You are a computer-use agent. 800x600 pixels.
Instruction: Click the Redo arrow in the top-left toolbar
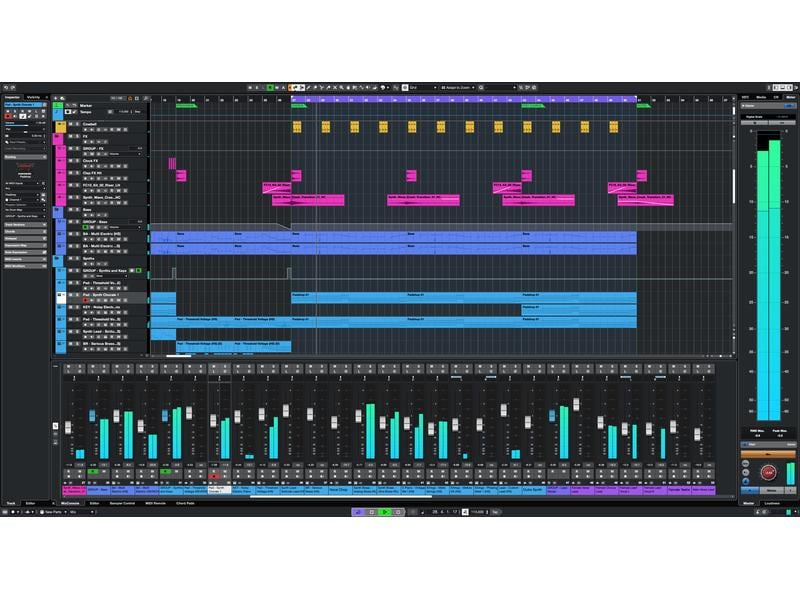[13, 88]
